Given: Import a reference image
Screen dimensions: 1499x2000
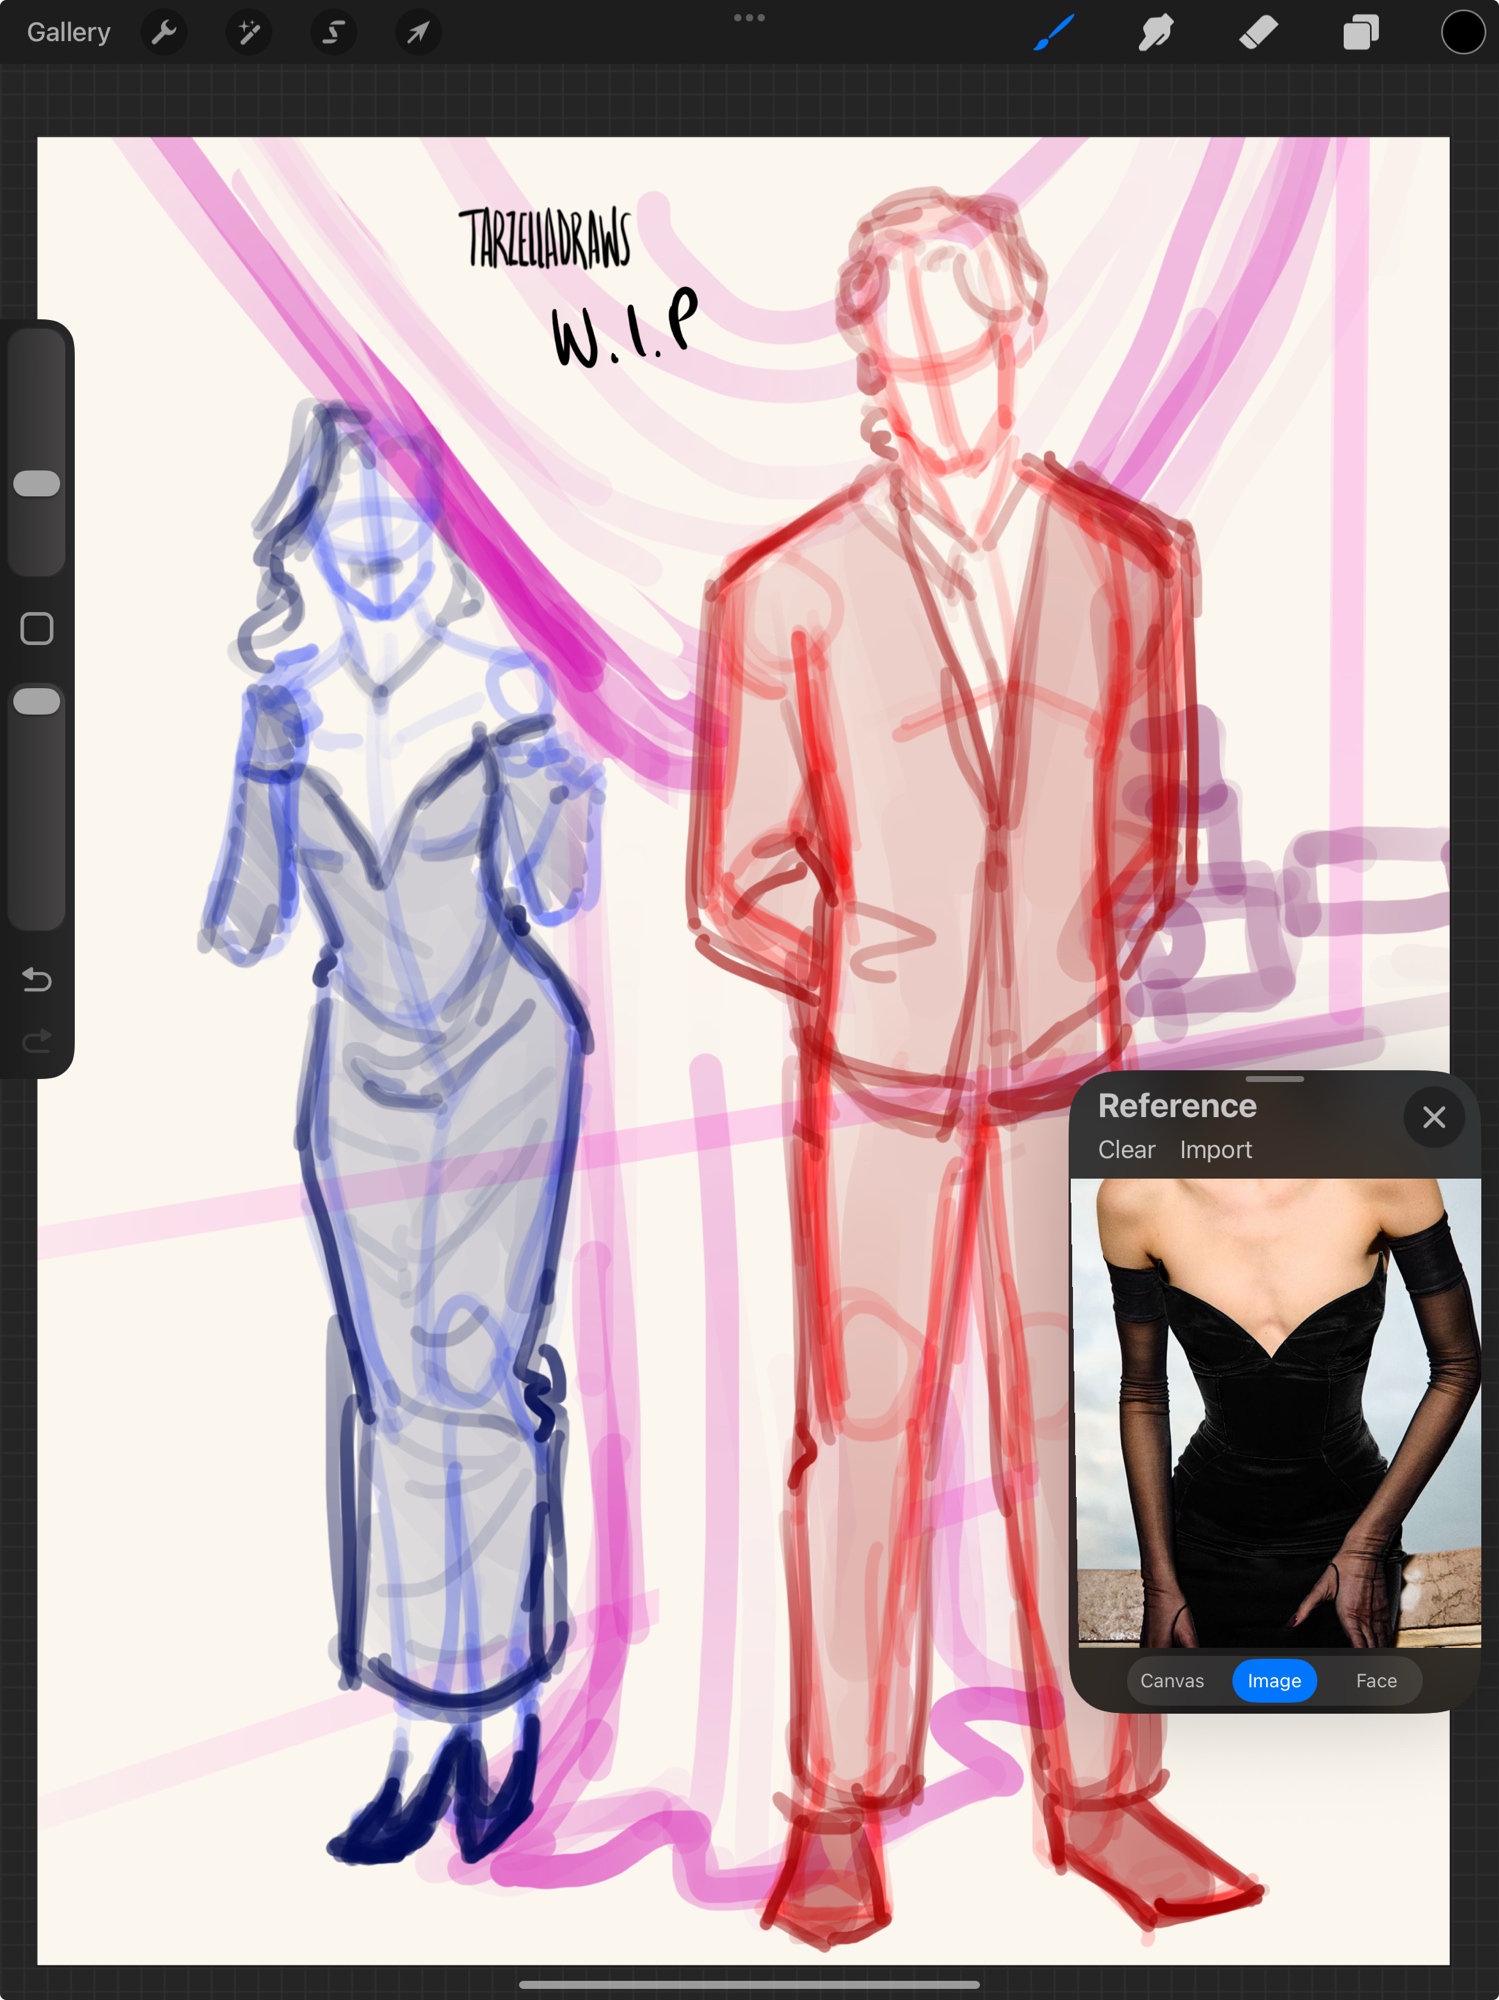Looking at the screenshot, I should coord(1215,1150).
